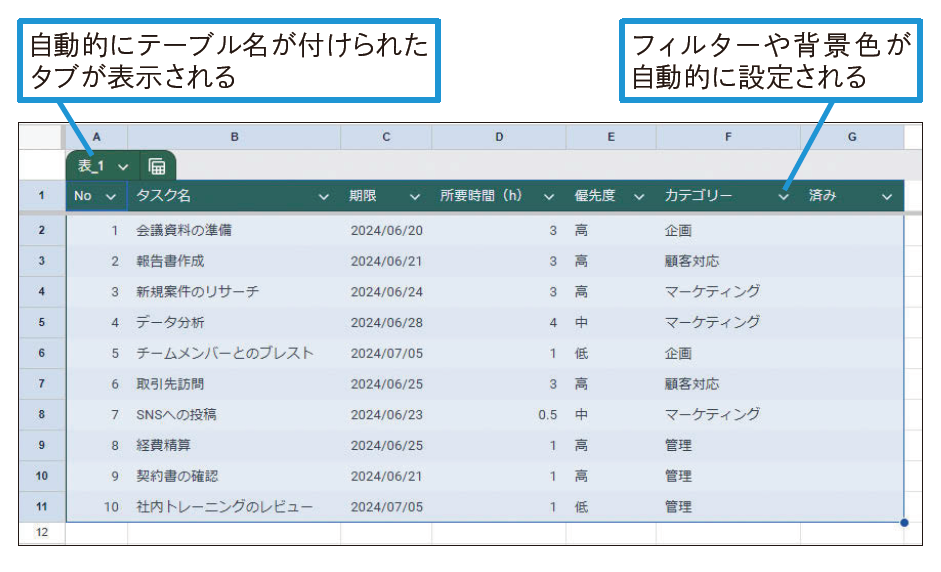Click the cell 経費精算
This screenshot has height=572, width=941.
(234, 445)
